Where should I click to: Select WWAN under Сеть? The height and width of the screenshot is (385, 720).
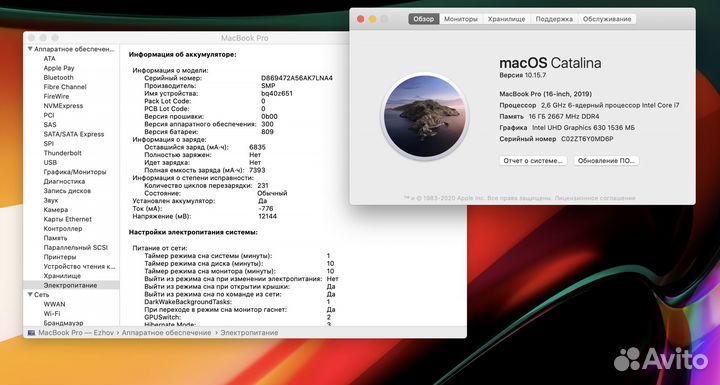pos(54,304)
